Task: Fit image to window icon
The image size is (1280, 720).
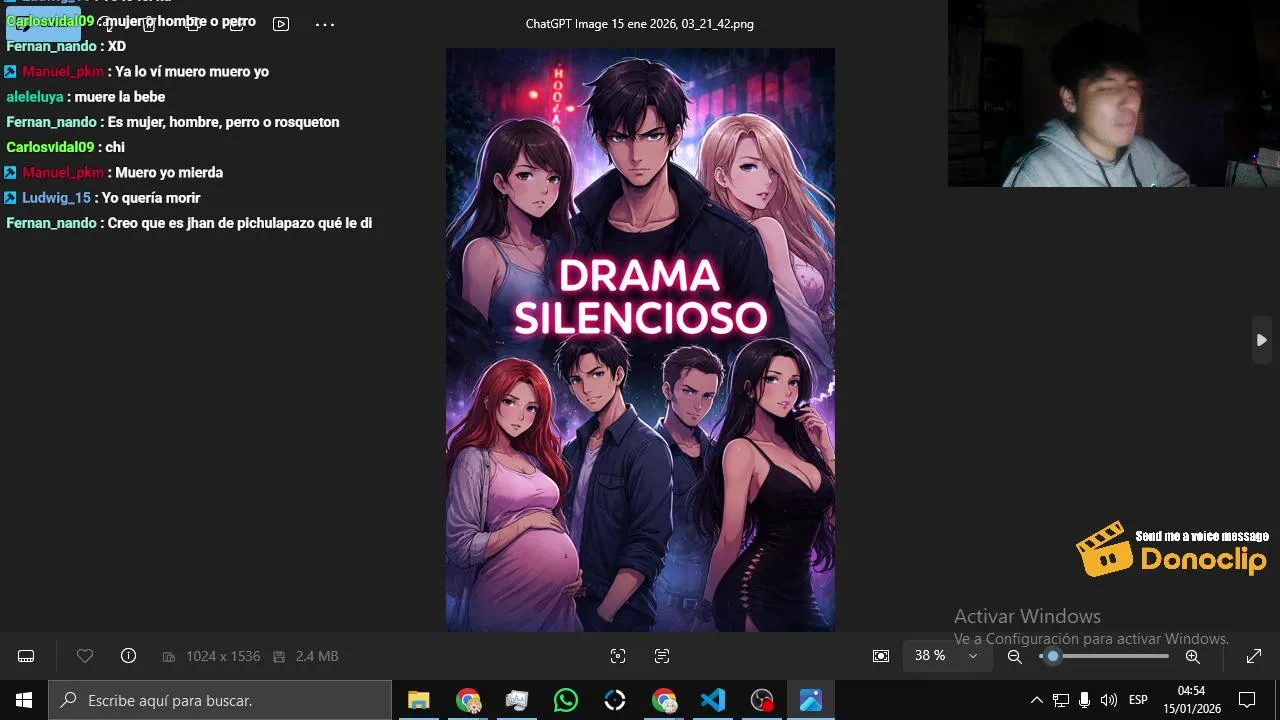Action: pos(881,656)
